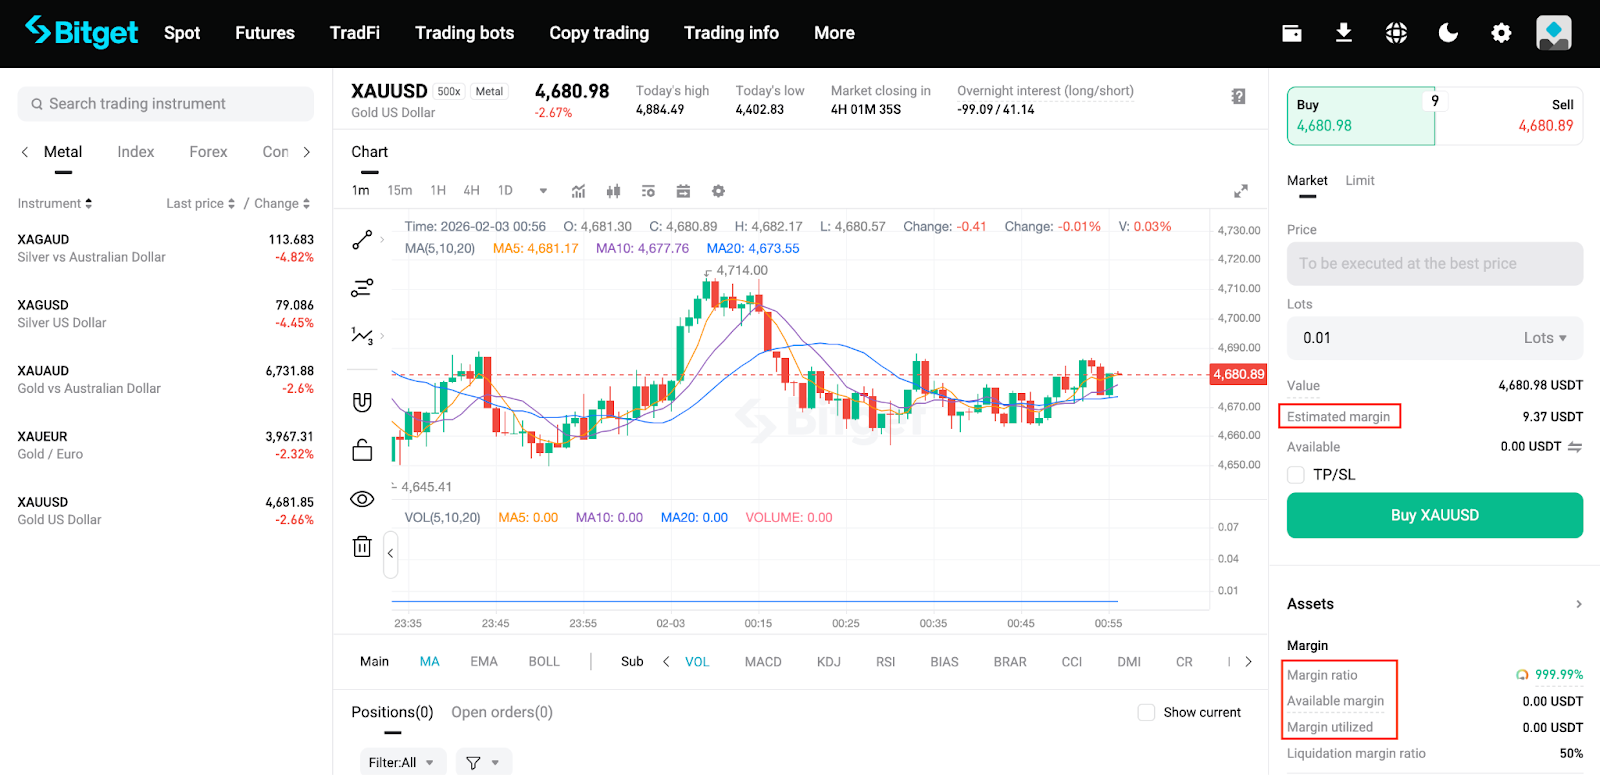Delete drawings with the trash icon
Image resolution: width=1600 pixels, height=775 pixels.
click(x=362, y=546)
